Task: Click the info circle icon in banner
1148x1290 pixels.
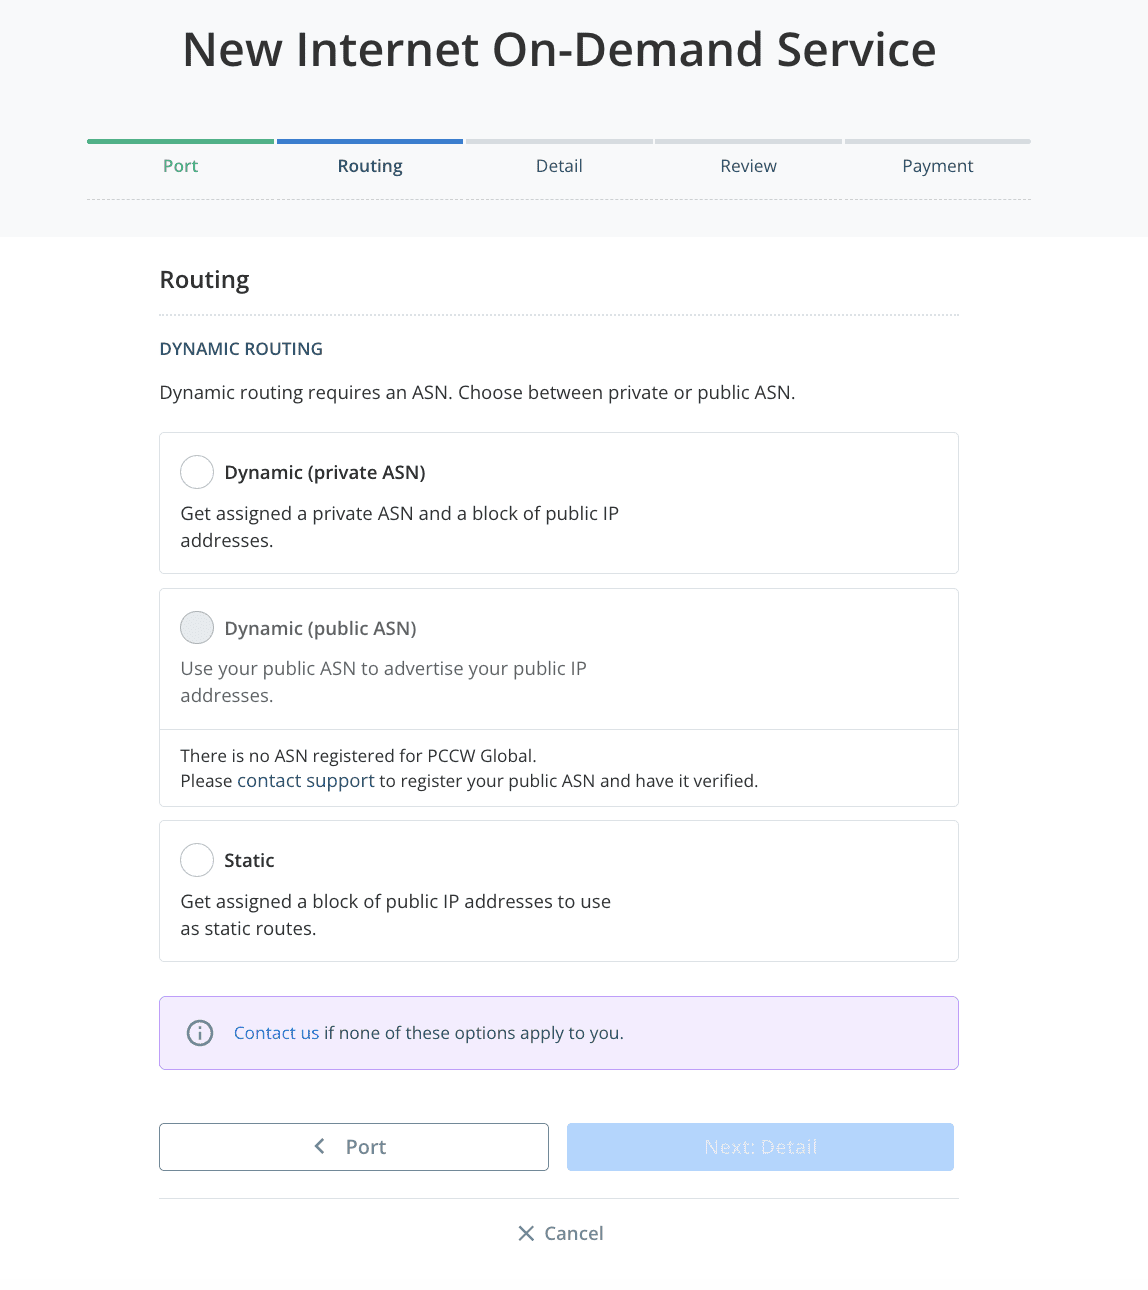Action: (x=200, y=1033)
